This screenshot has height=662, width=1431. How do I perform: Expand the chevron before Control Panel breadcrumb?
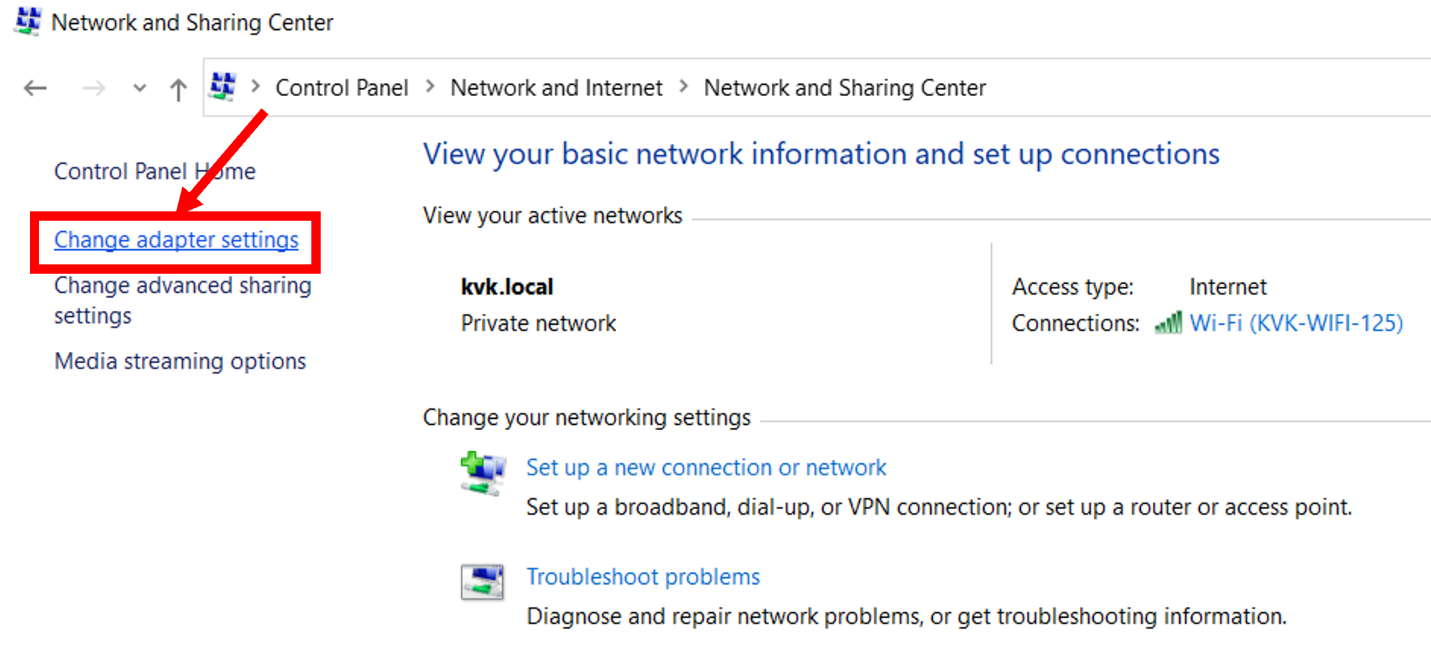(x=255, y=88)
